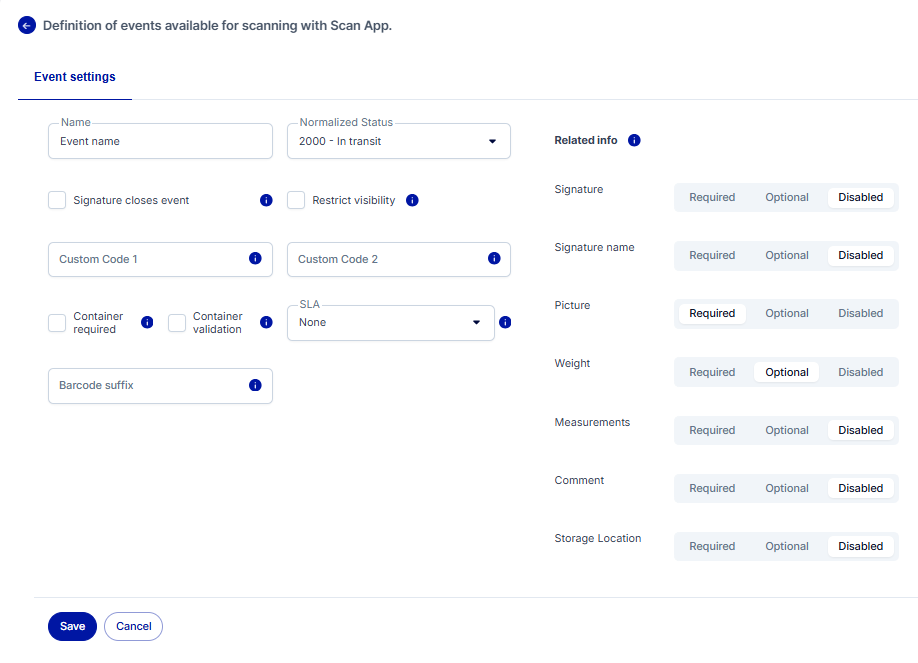Click info icon for Signature closes event
This screenshot has width=918, height=663.
click(x=266, y=200)
